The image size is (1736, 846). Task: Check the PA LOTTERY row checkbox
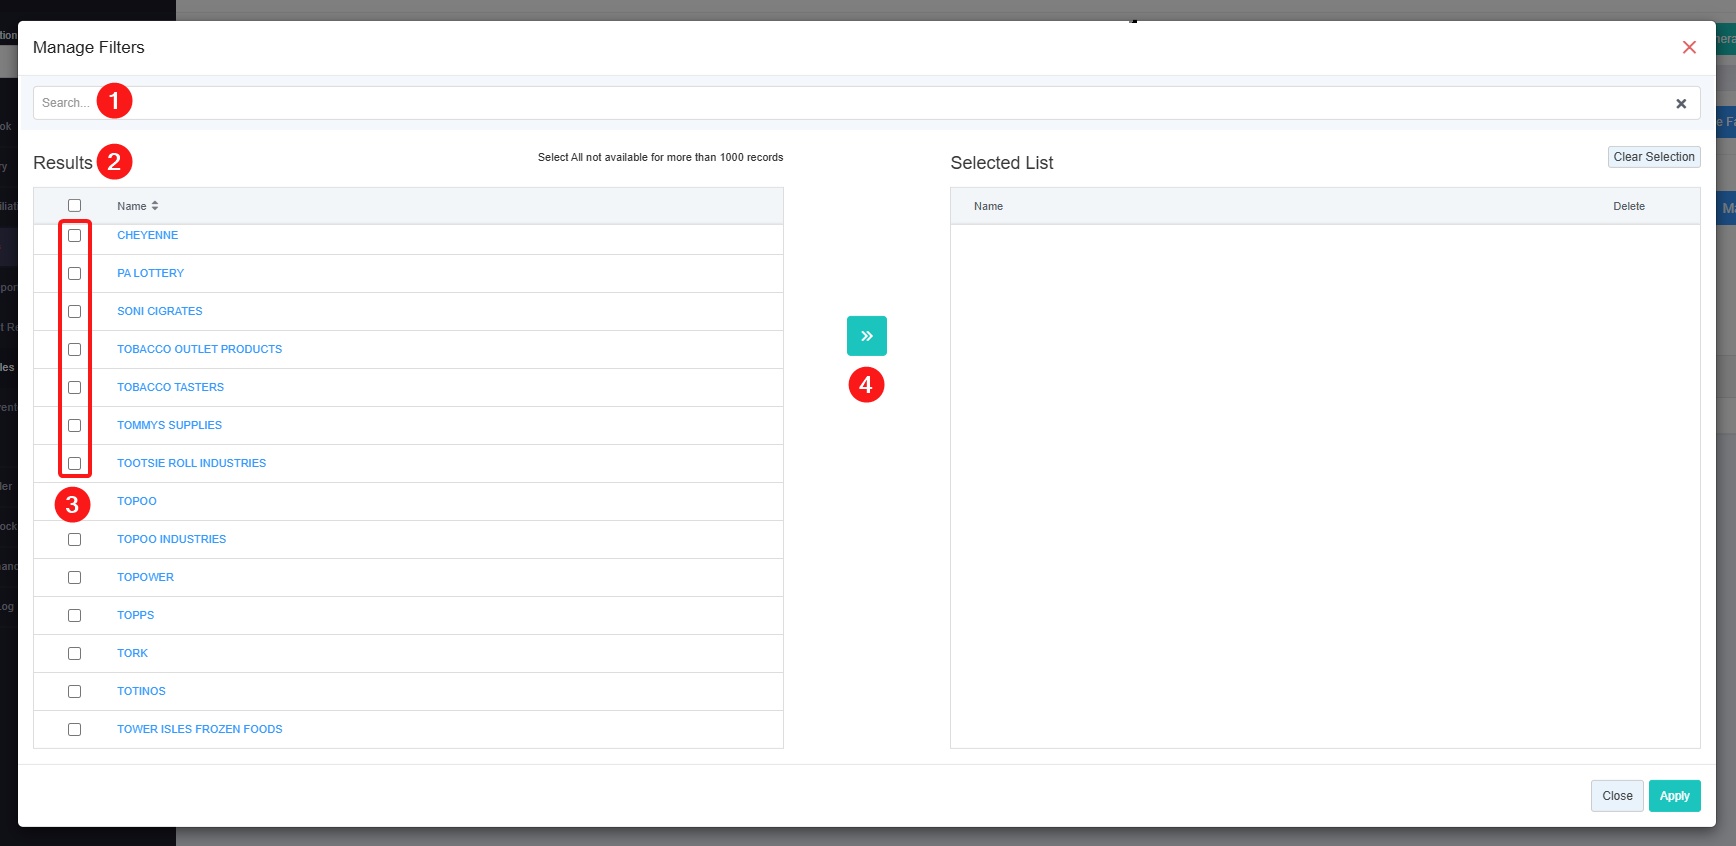click(74, 274)
